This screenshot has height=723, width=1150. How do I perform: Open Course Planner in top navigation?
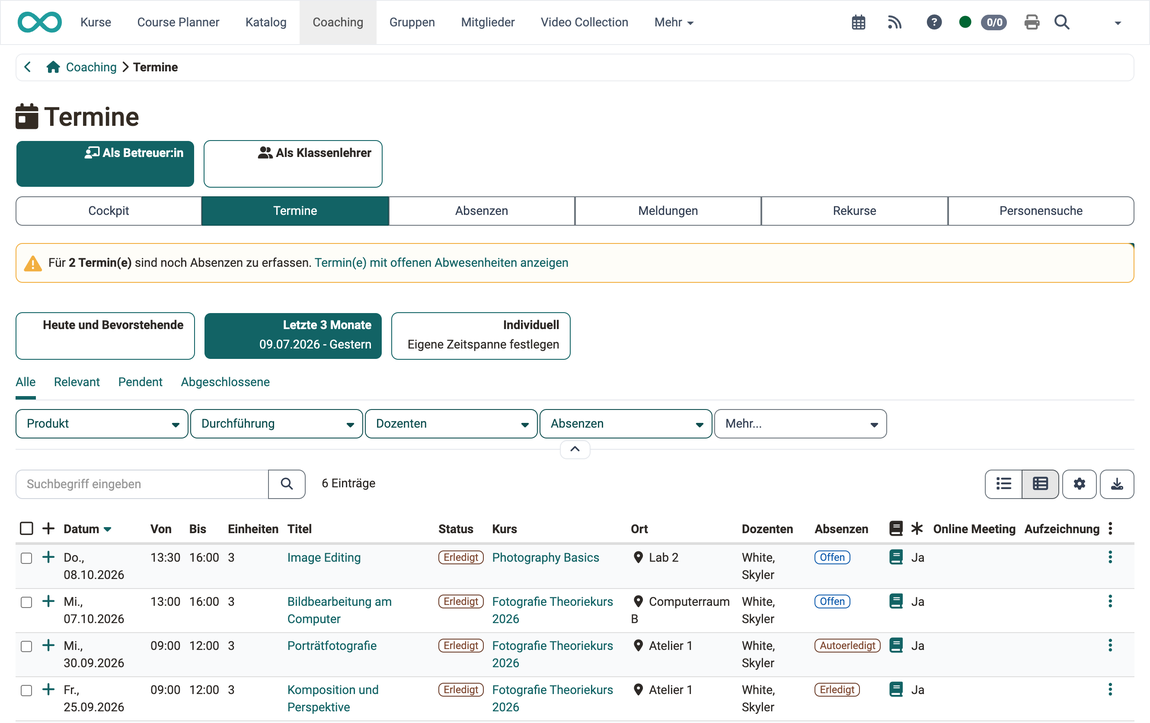pos(178,23)
